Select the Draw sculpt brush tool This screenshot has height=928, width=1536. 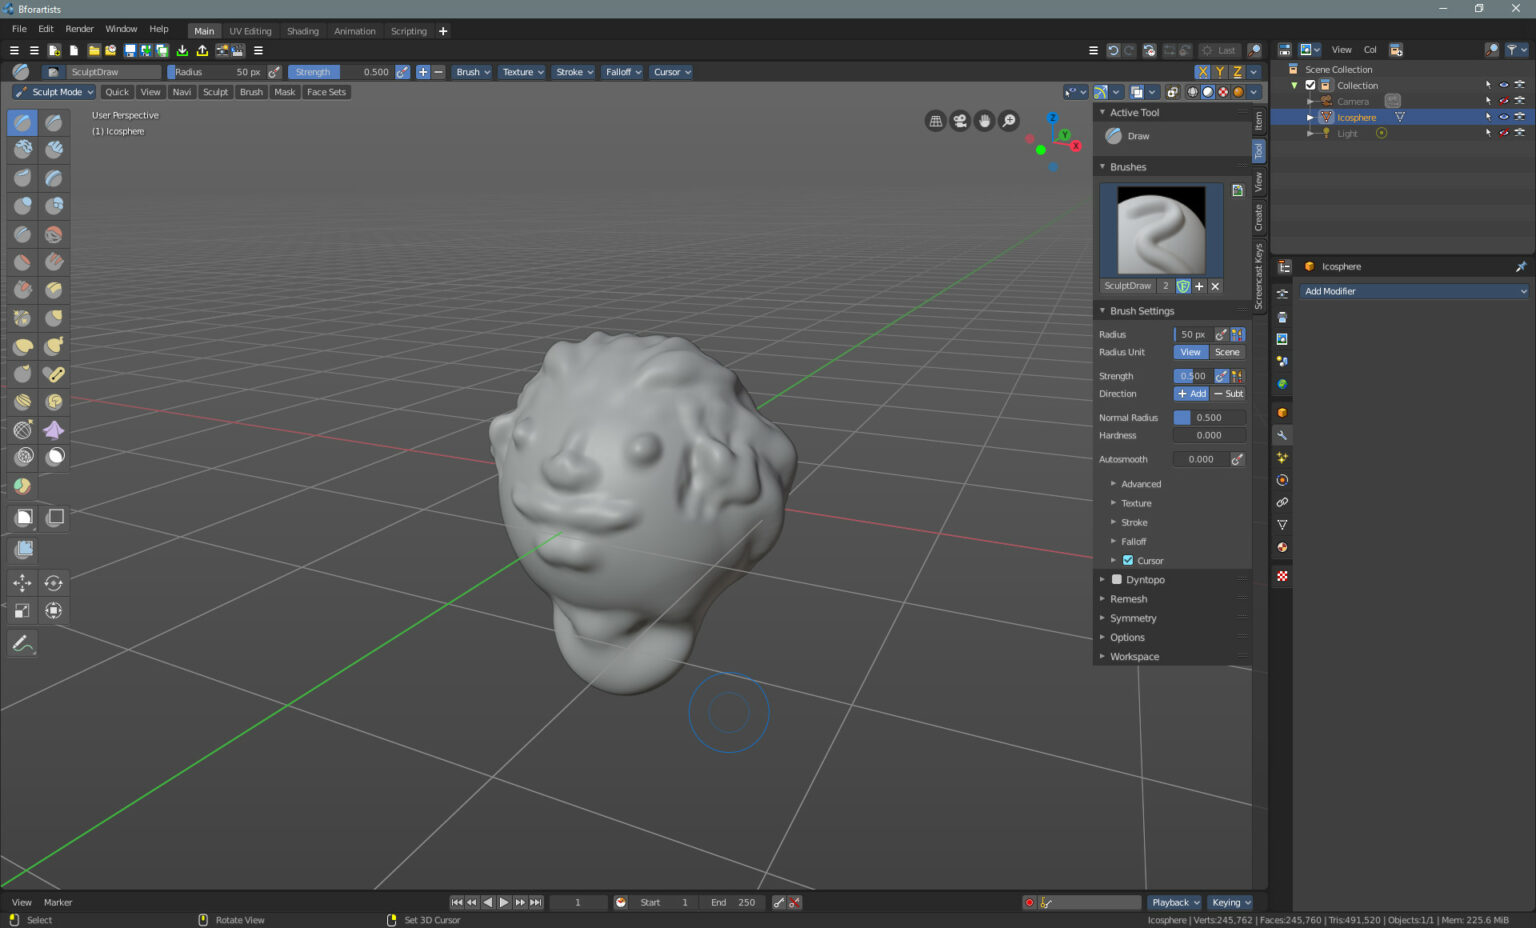pos(23,122)
